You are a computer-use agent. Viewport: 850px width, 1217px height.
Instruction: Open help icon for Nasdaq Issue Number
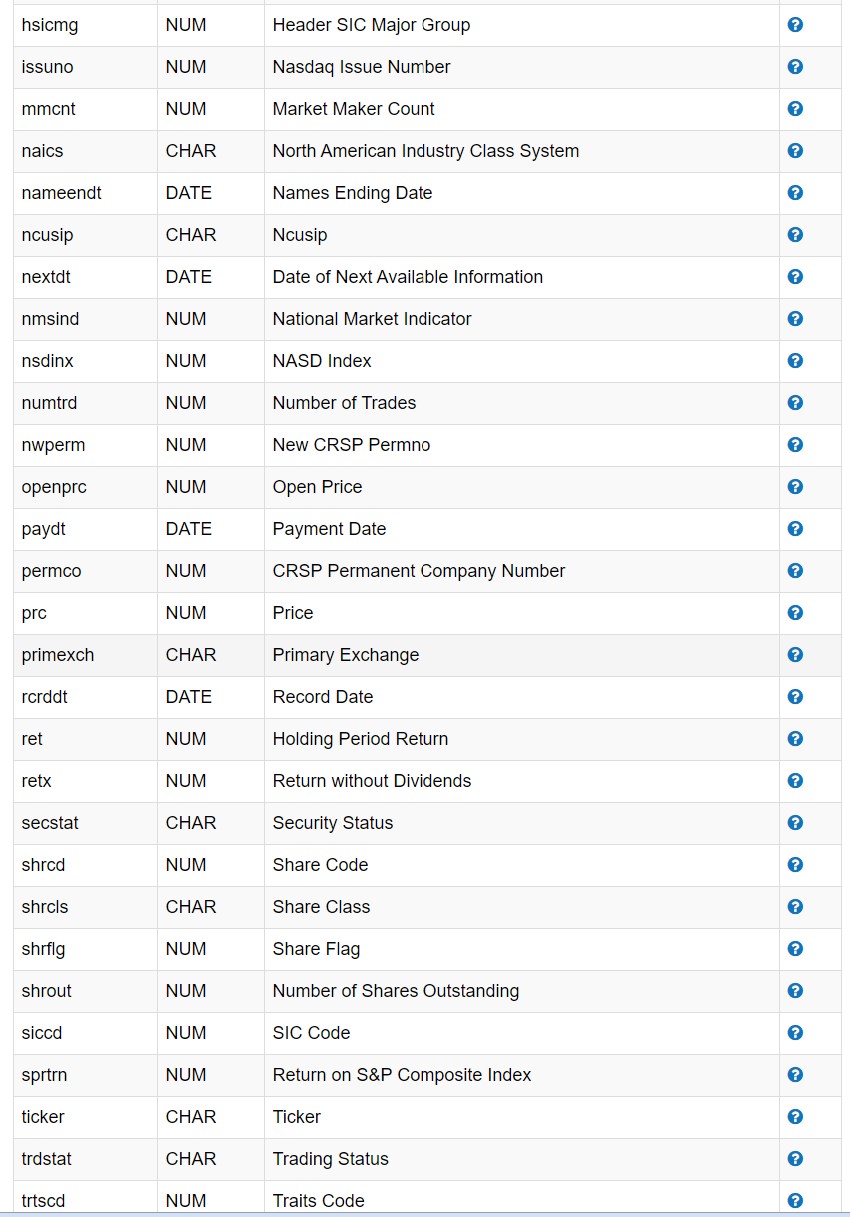coord(795,67)
